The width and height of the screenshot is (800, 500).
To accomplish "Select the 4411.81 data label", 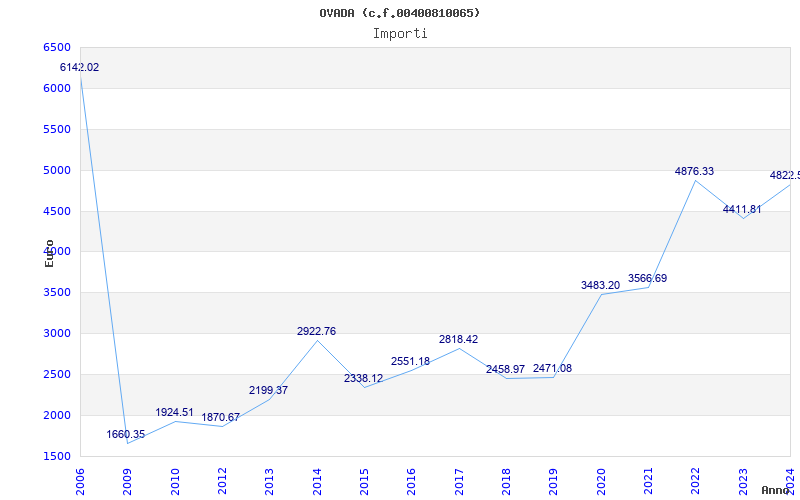I will pyautogui.click(x=742, y=210).
